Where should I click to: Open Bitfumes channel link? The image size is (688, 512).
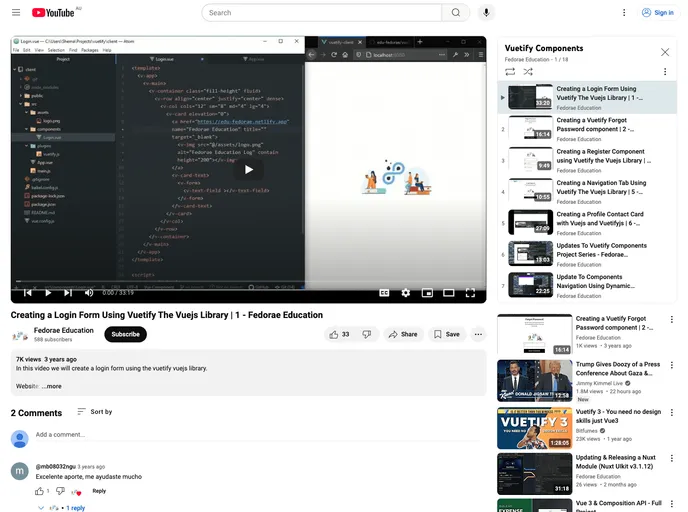point(587,431)
